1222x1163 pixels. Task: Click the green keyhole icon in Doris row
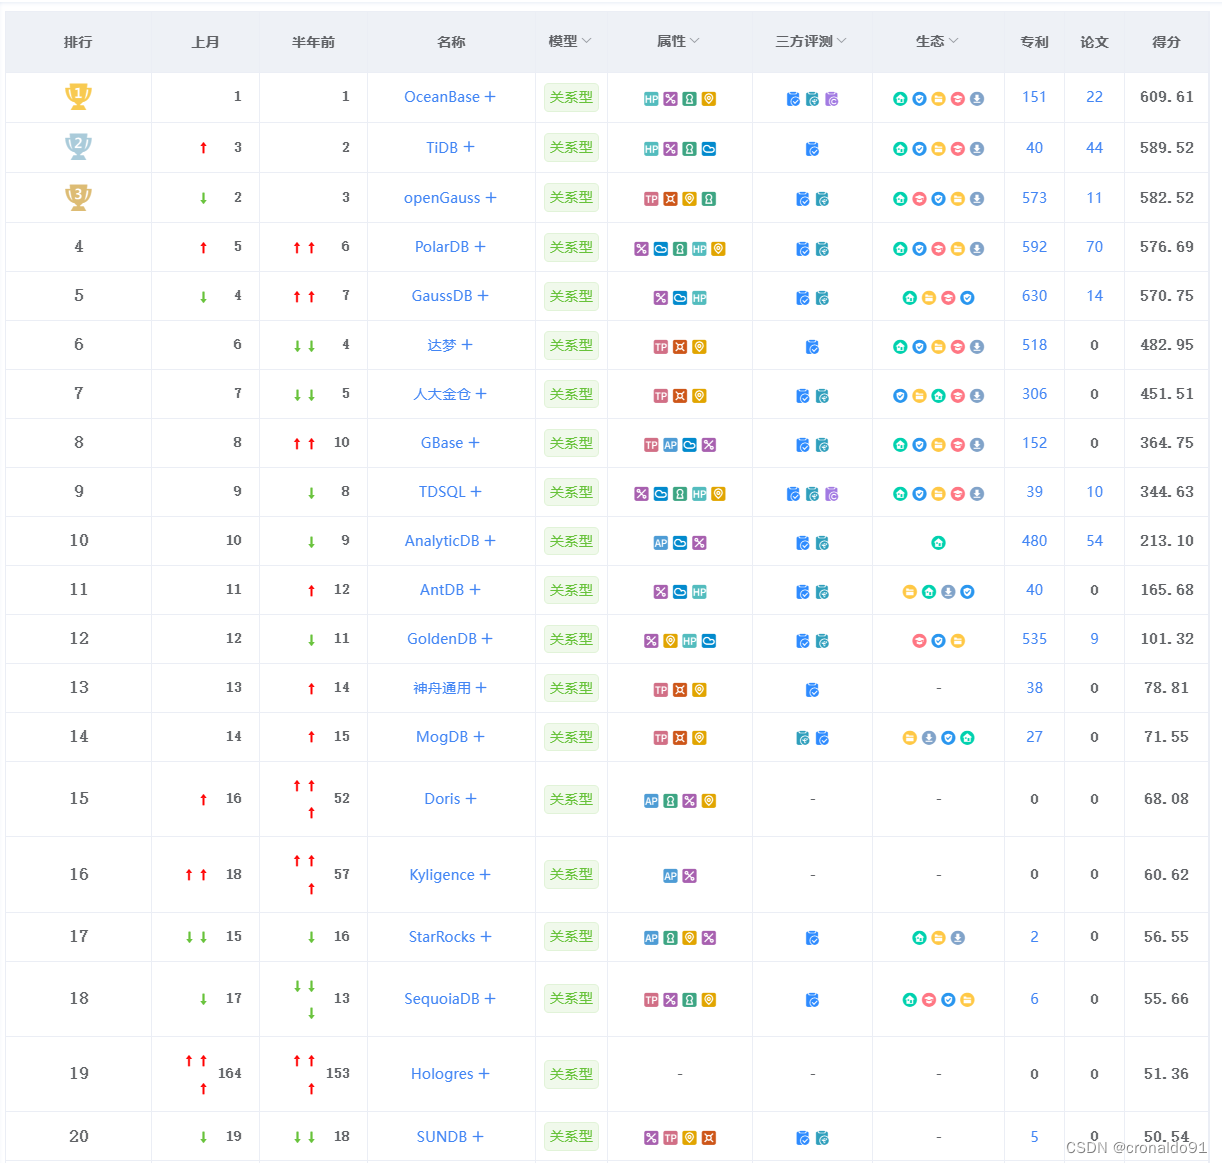click(x=670, y=801)
